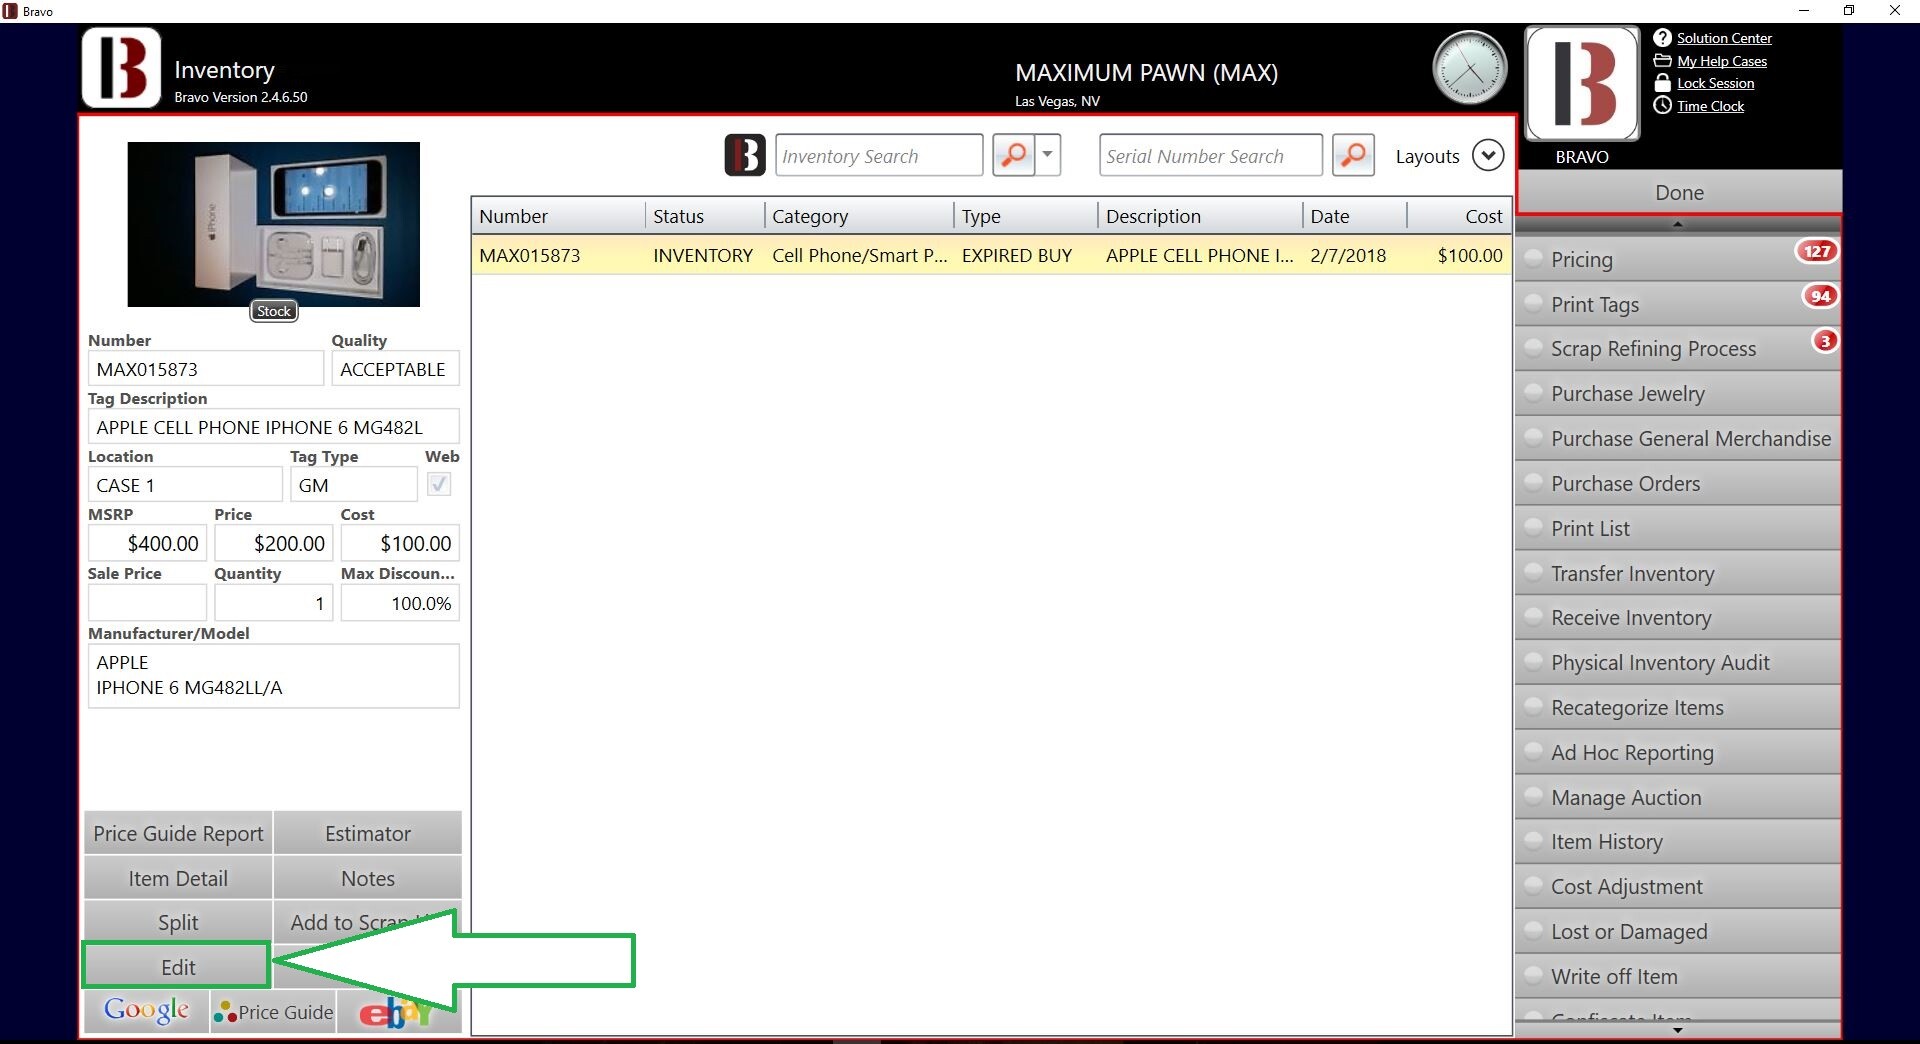1920x1044 pixels.
Task: Click the large BRAVO user logo tile
Action: tap(1582, 84)
